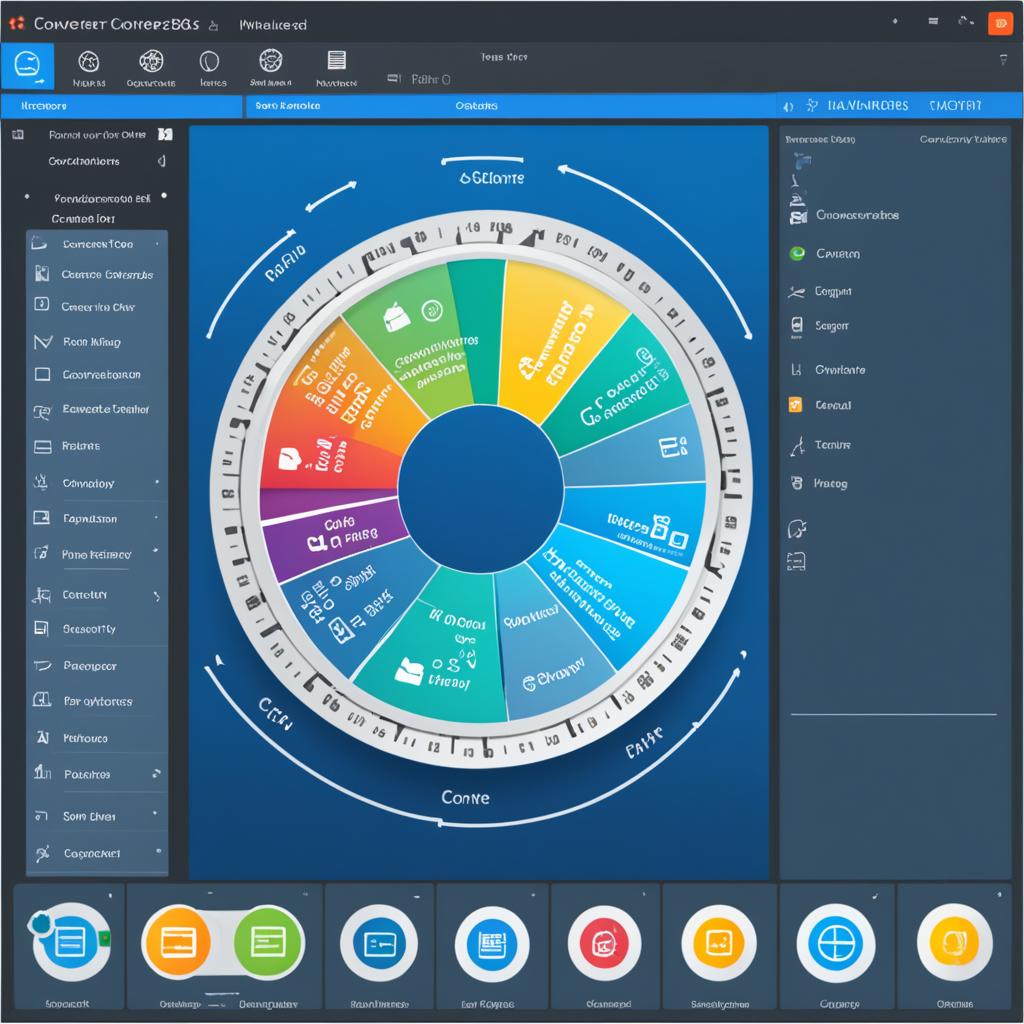
Task: Select the leftmost globe icon in top toolbar
Action: pyautogui.click(x=89, y=62)
